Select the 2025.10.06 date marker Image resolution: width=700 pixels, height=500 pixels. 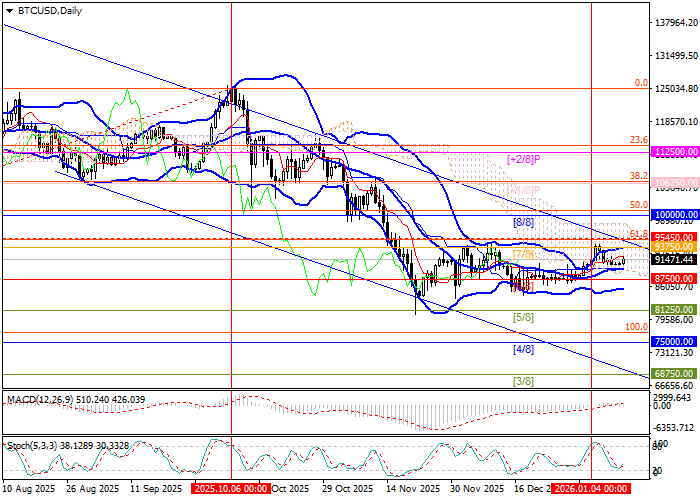coord(231,489)
